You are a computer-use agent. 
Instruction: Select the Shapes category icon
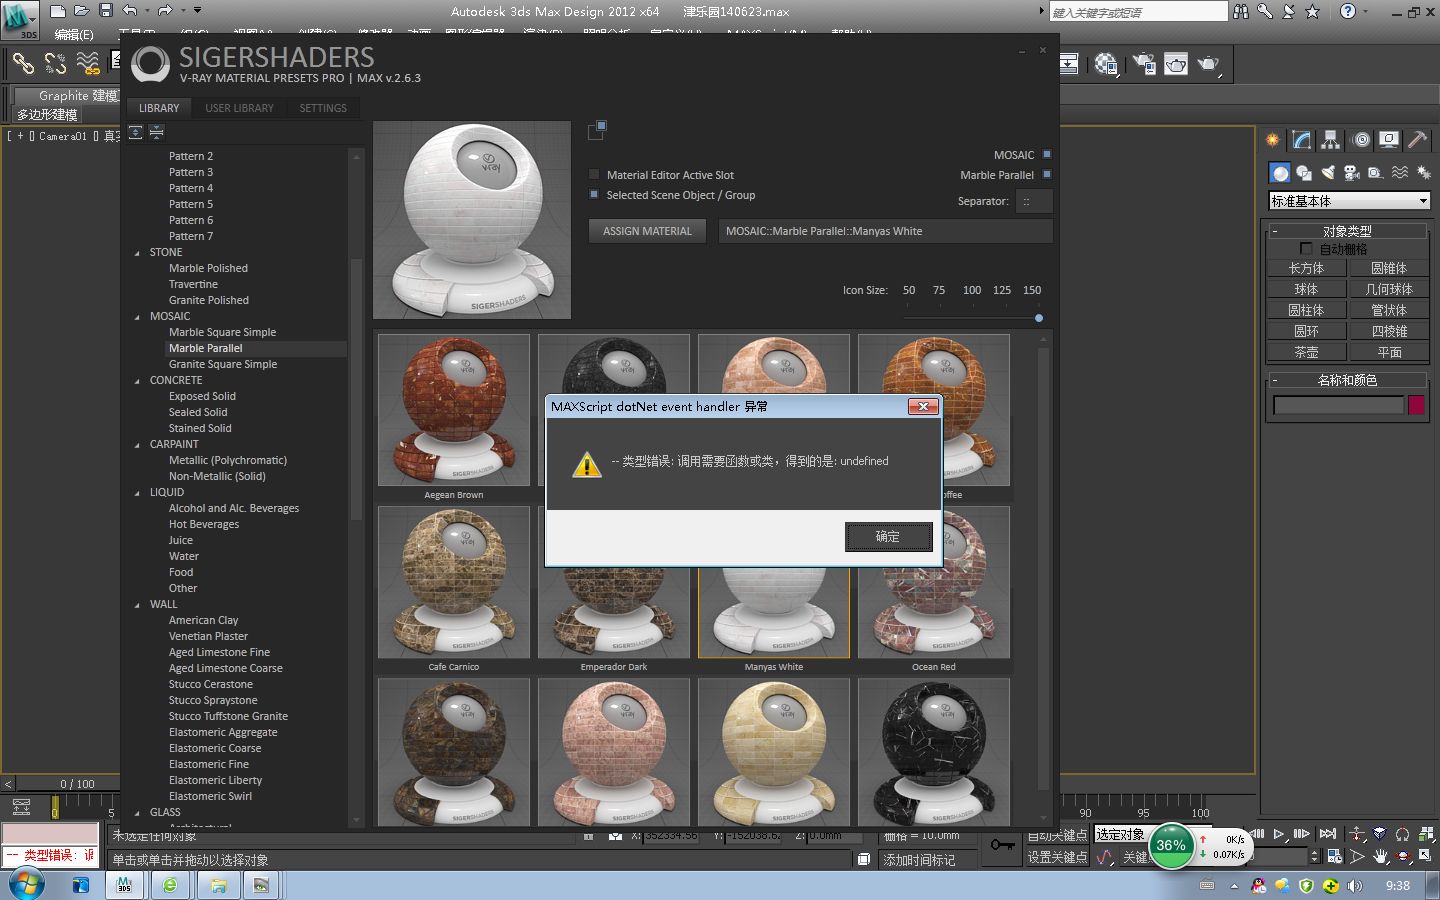[x=1304, y=173]
